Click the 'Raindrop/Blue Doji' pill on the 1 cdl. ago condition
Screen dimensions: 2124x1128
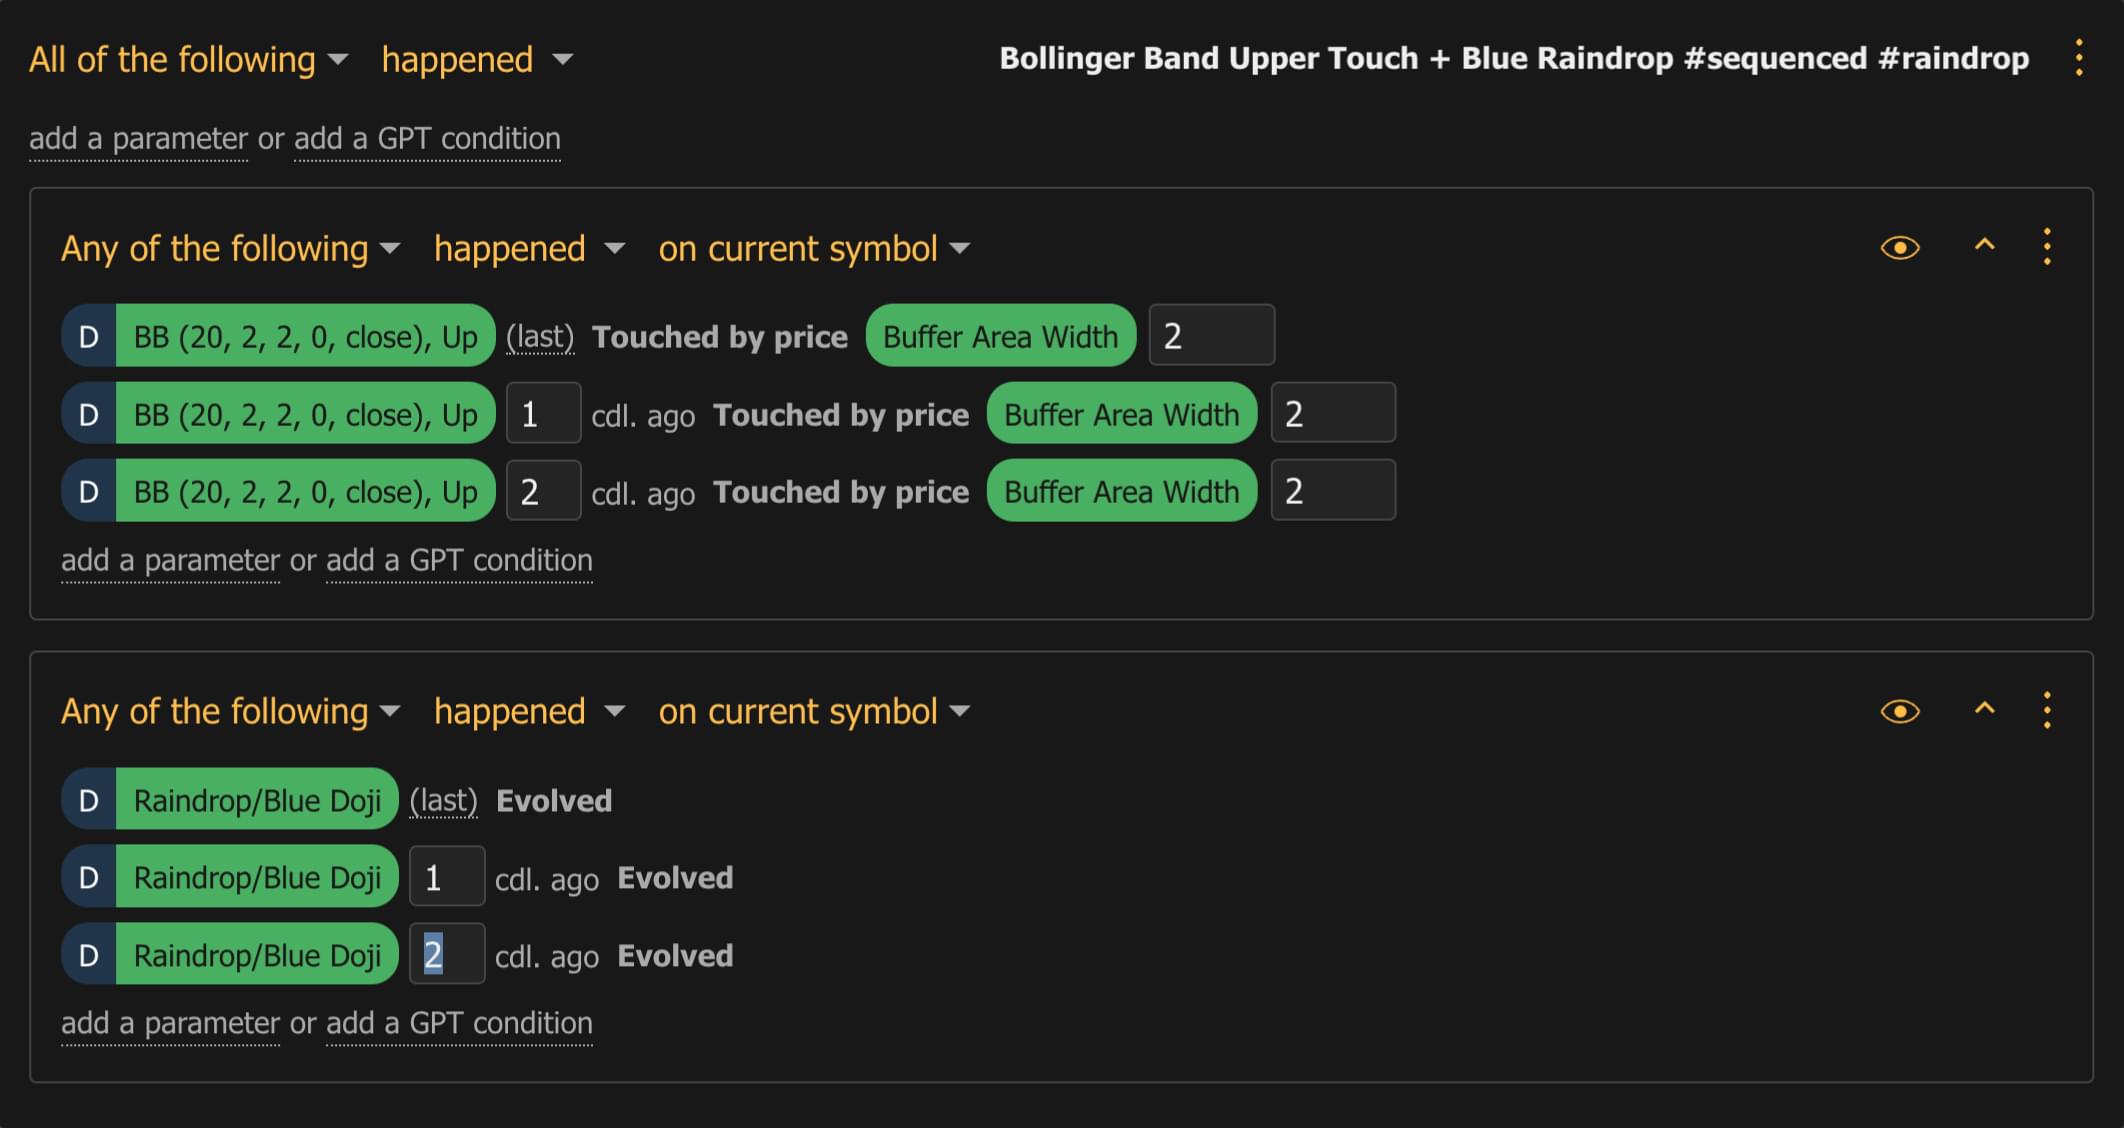pyautogui.click(x=256, y=876)
